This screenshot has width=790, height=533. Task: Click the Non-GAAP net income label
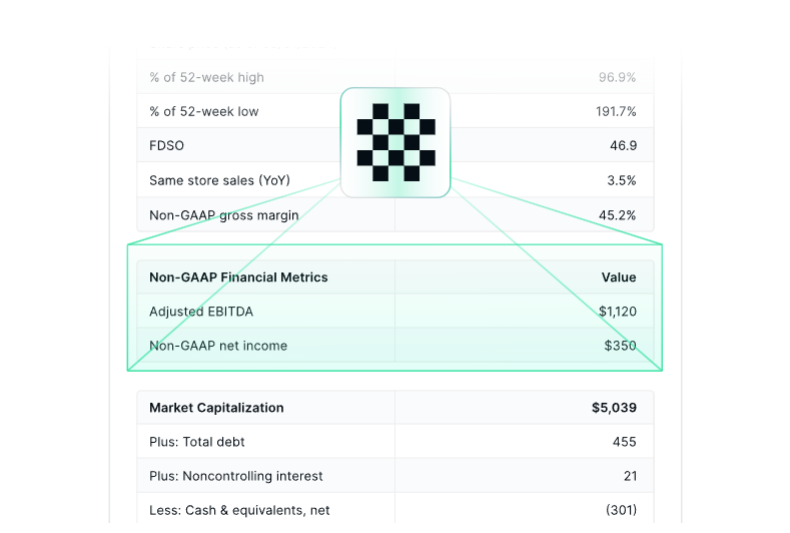click(x=218, y=345)
